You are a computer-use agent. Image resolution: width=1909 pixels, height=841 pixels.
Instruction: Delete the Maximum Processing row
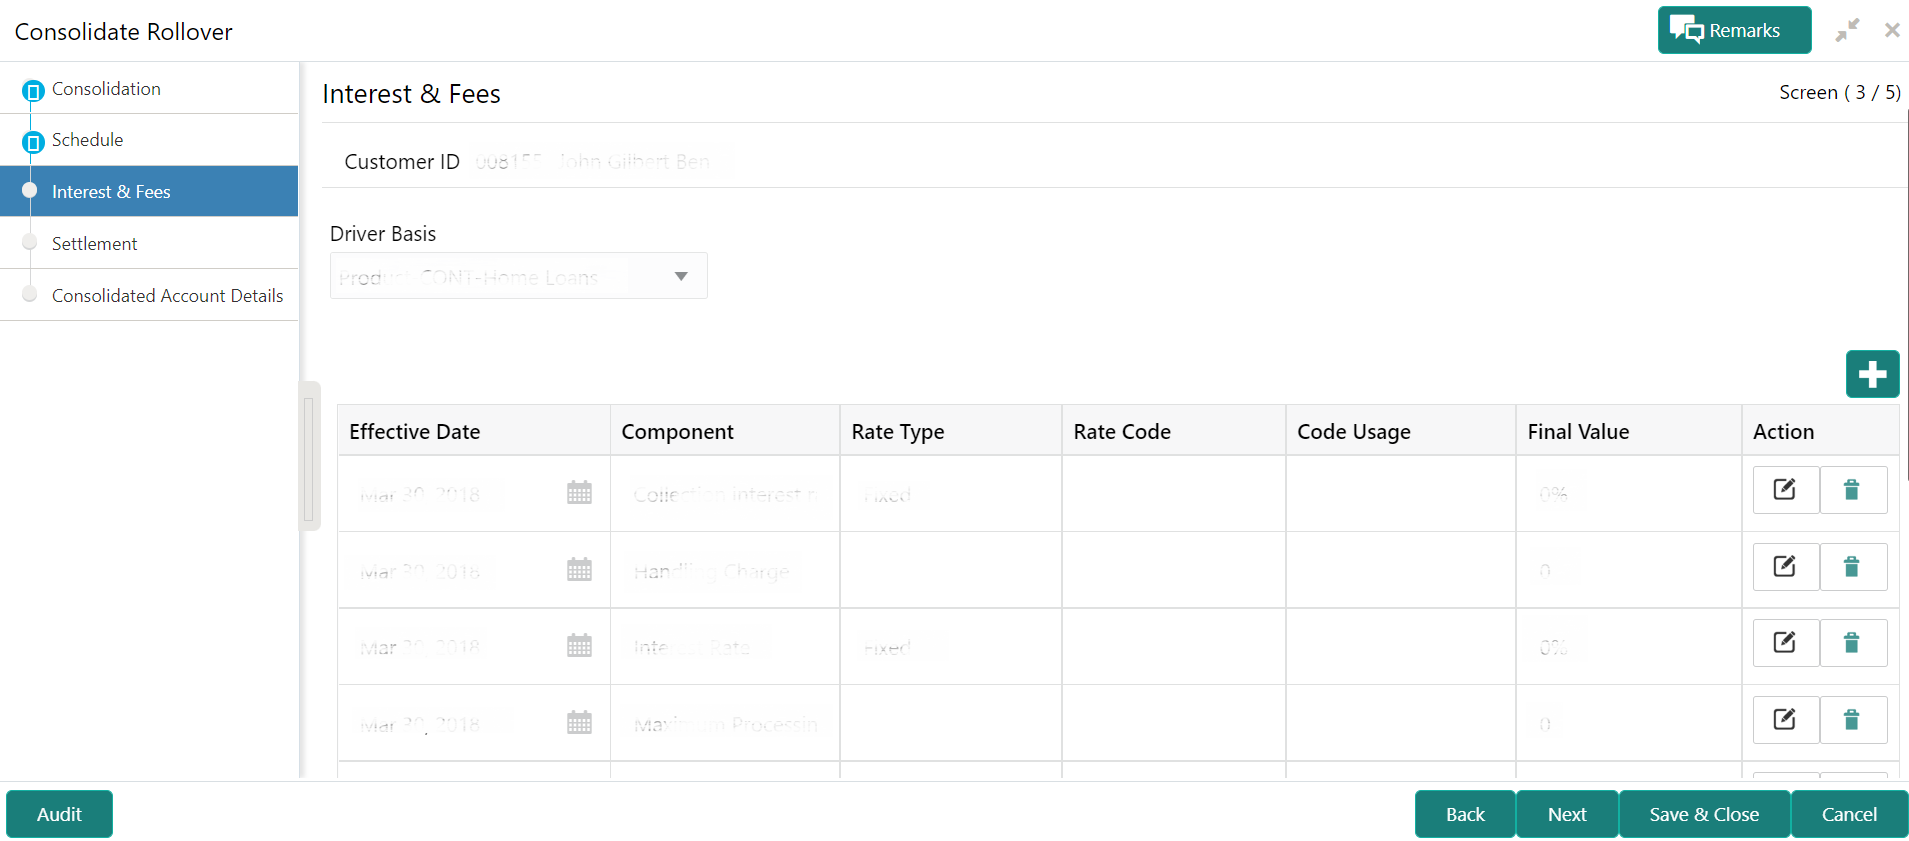click(x=1852, y=720)
